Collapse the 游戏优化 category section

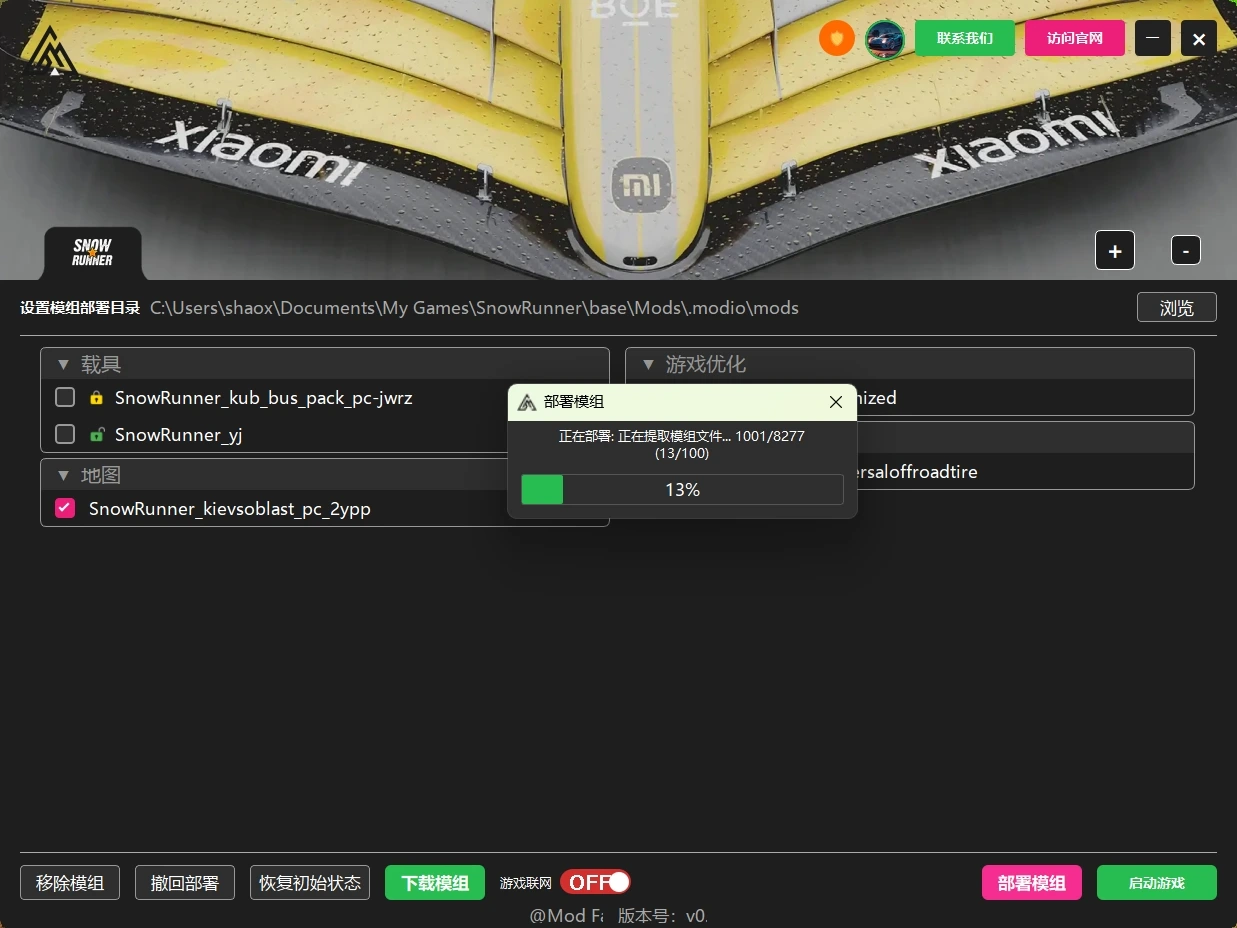648,365
